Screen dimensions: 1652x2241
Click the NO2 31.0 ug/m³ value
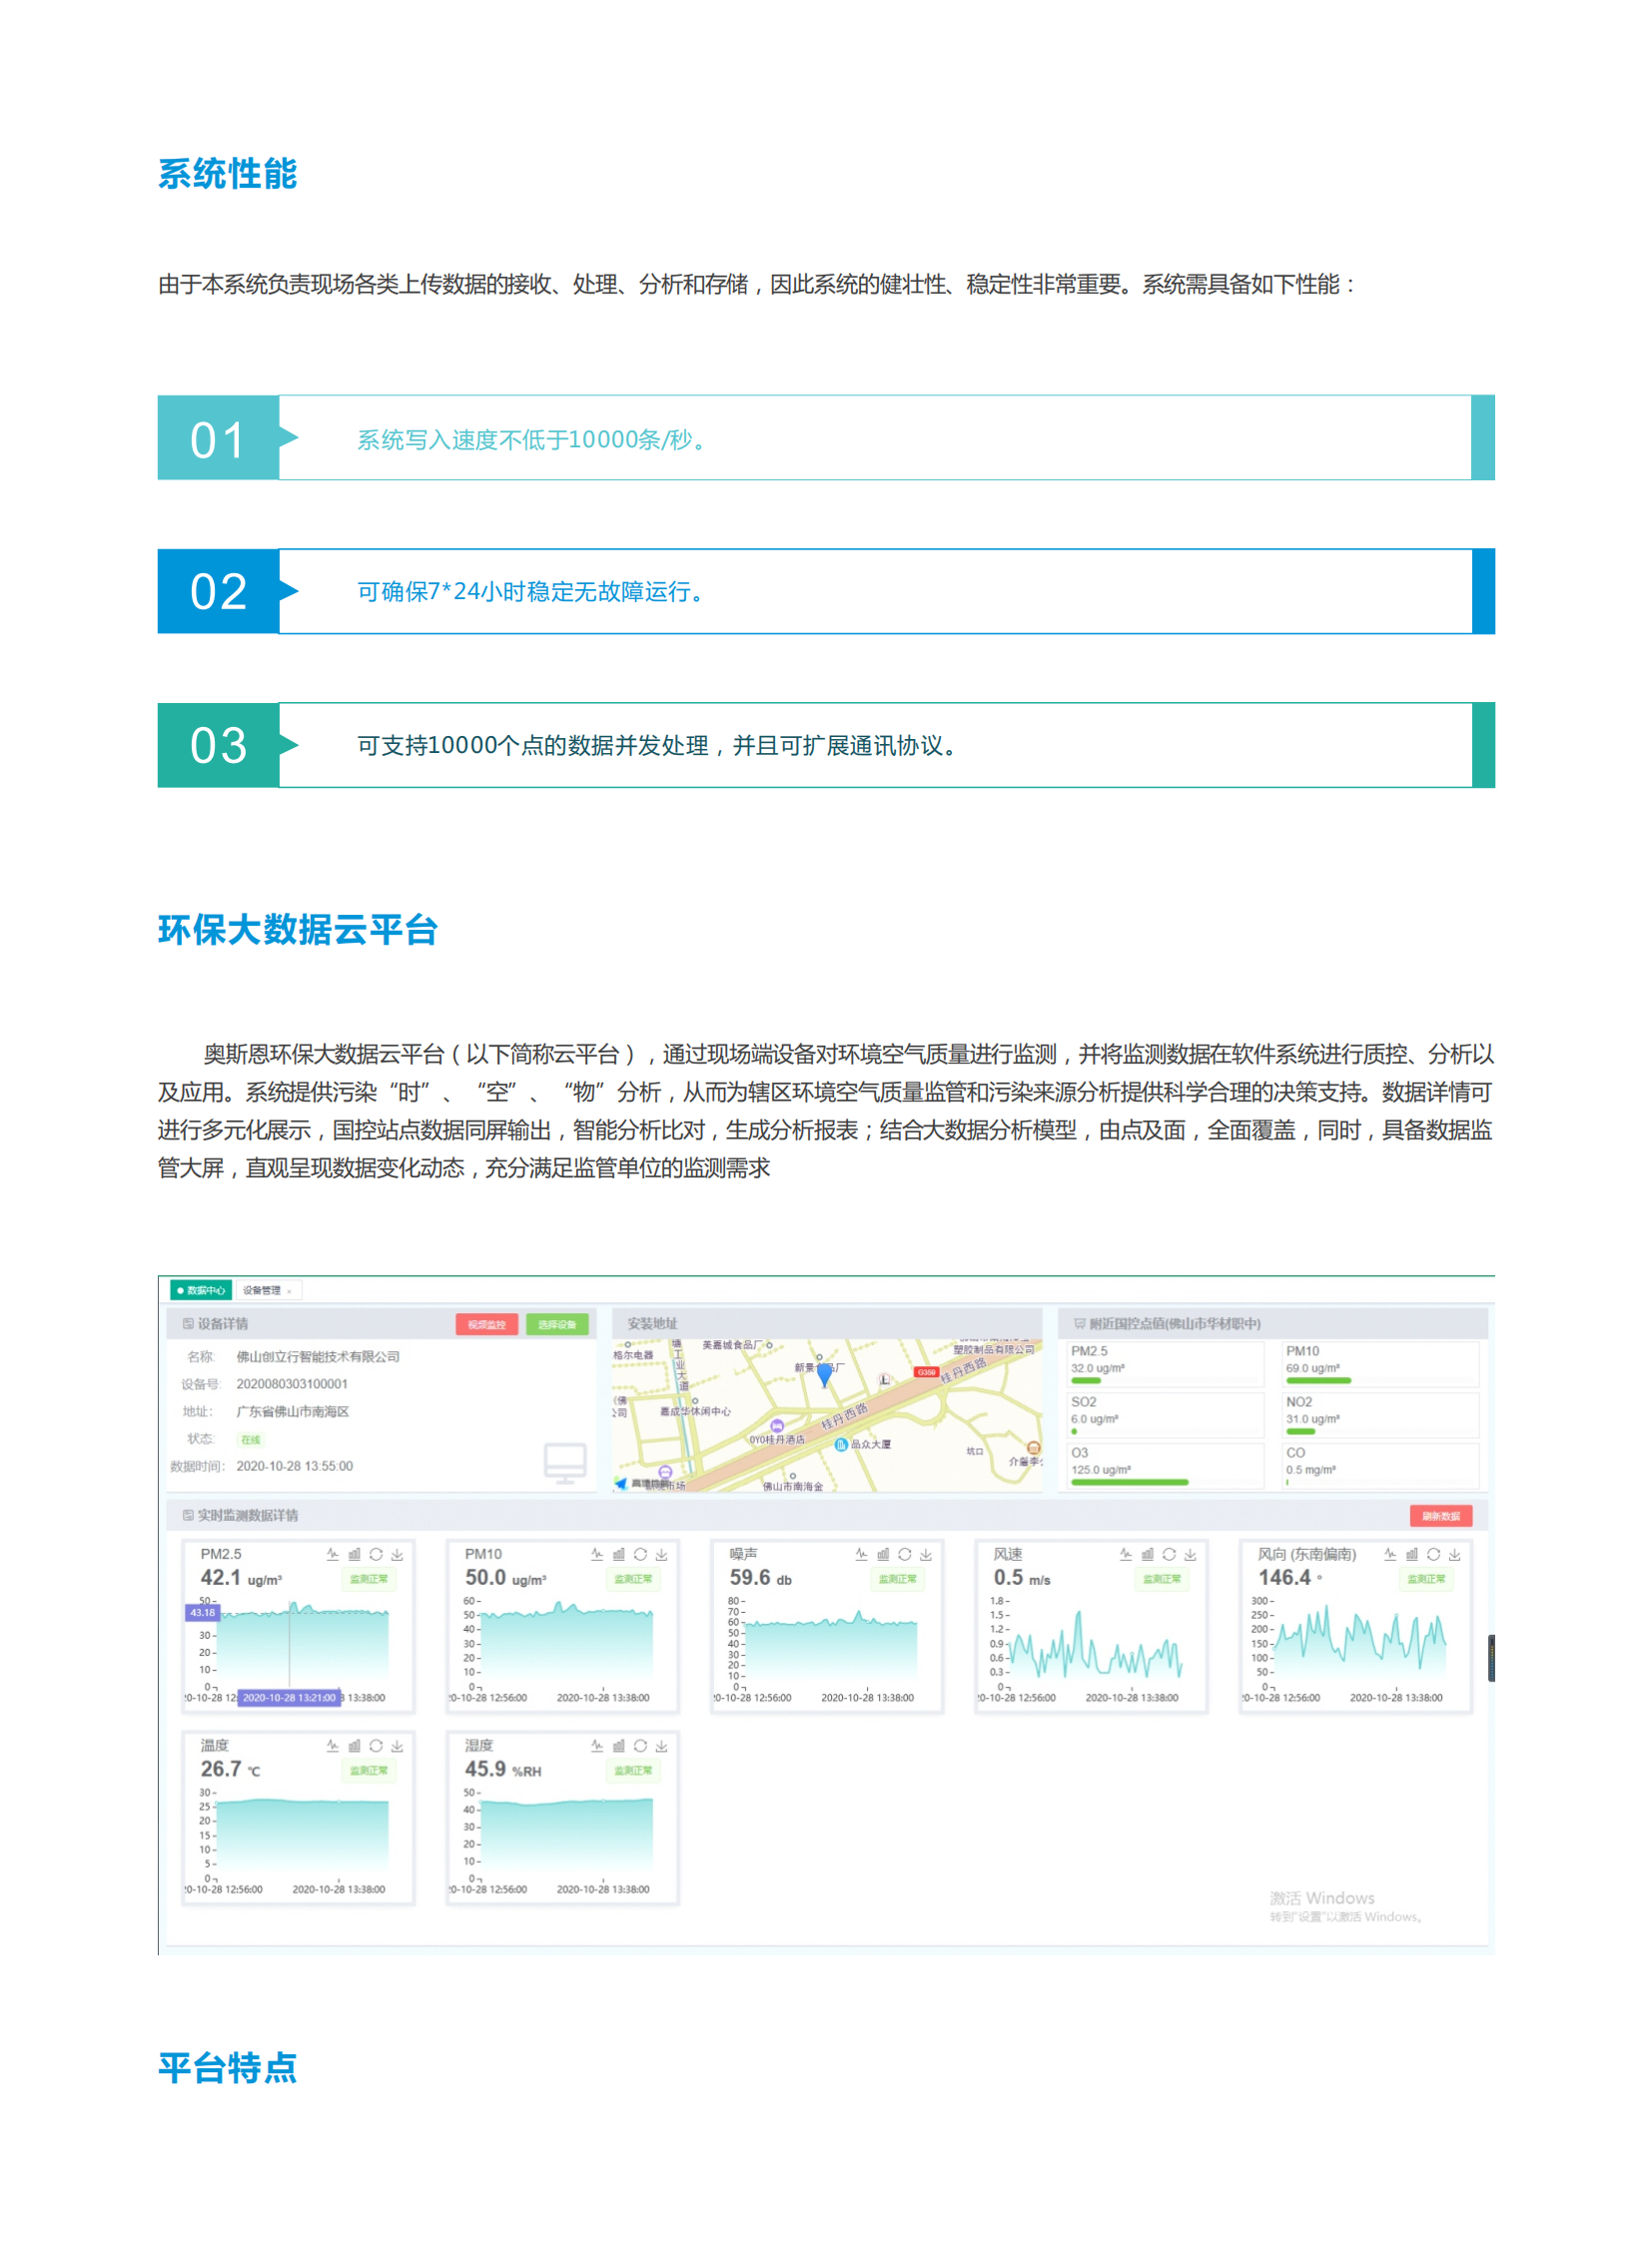pyautogui.click(x=1313, y=1419)
